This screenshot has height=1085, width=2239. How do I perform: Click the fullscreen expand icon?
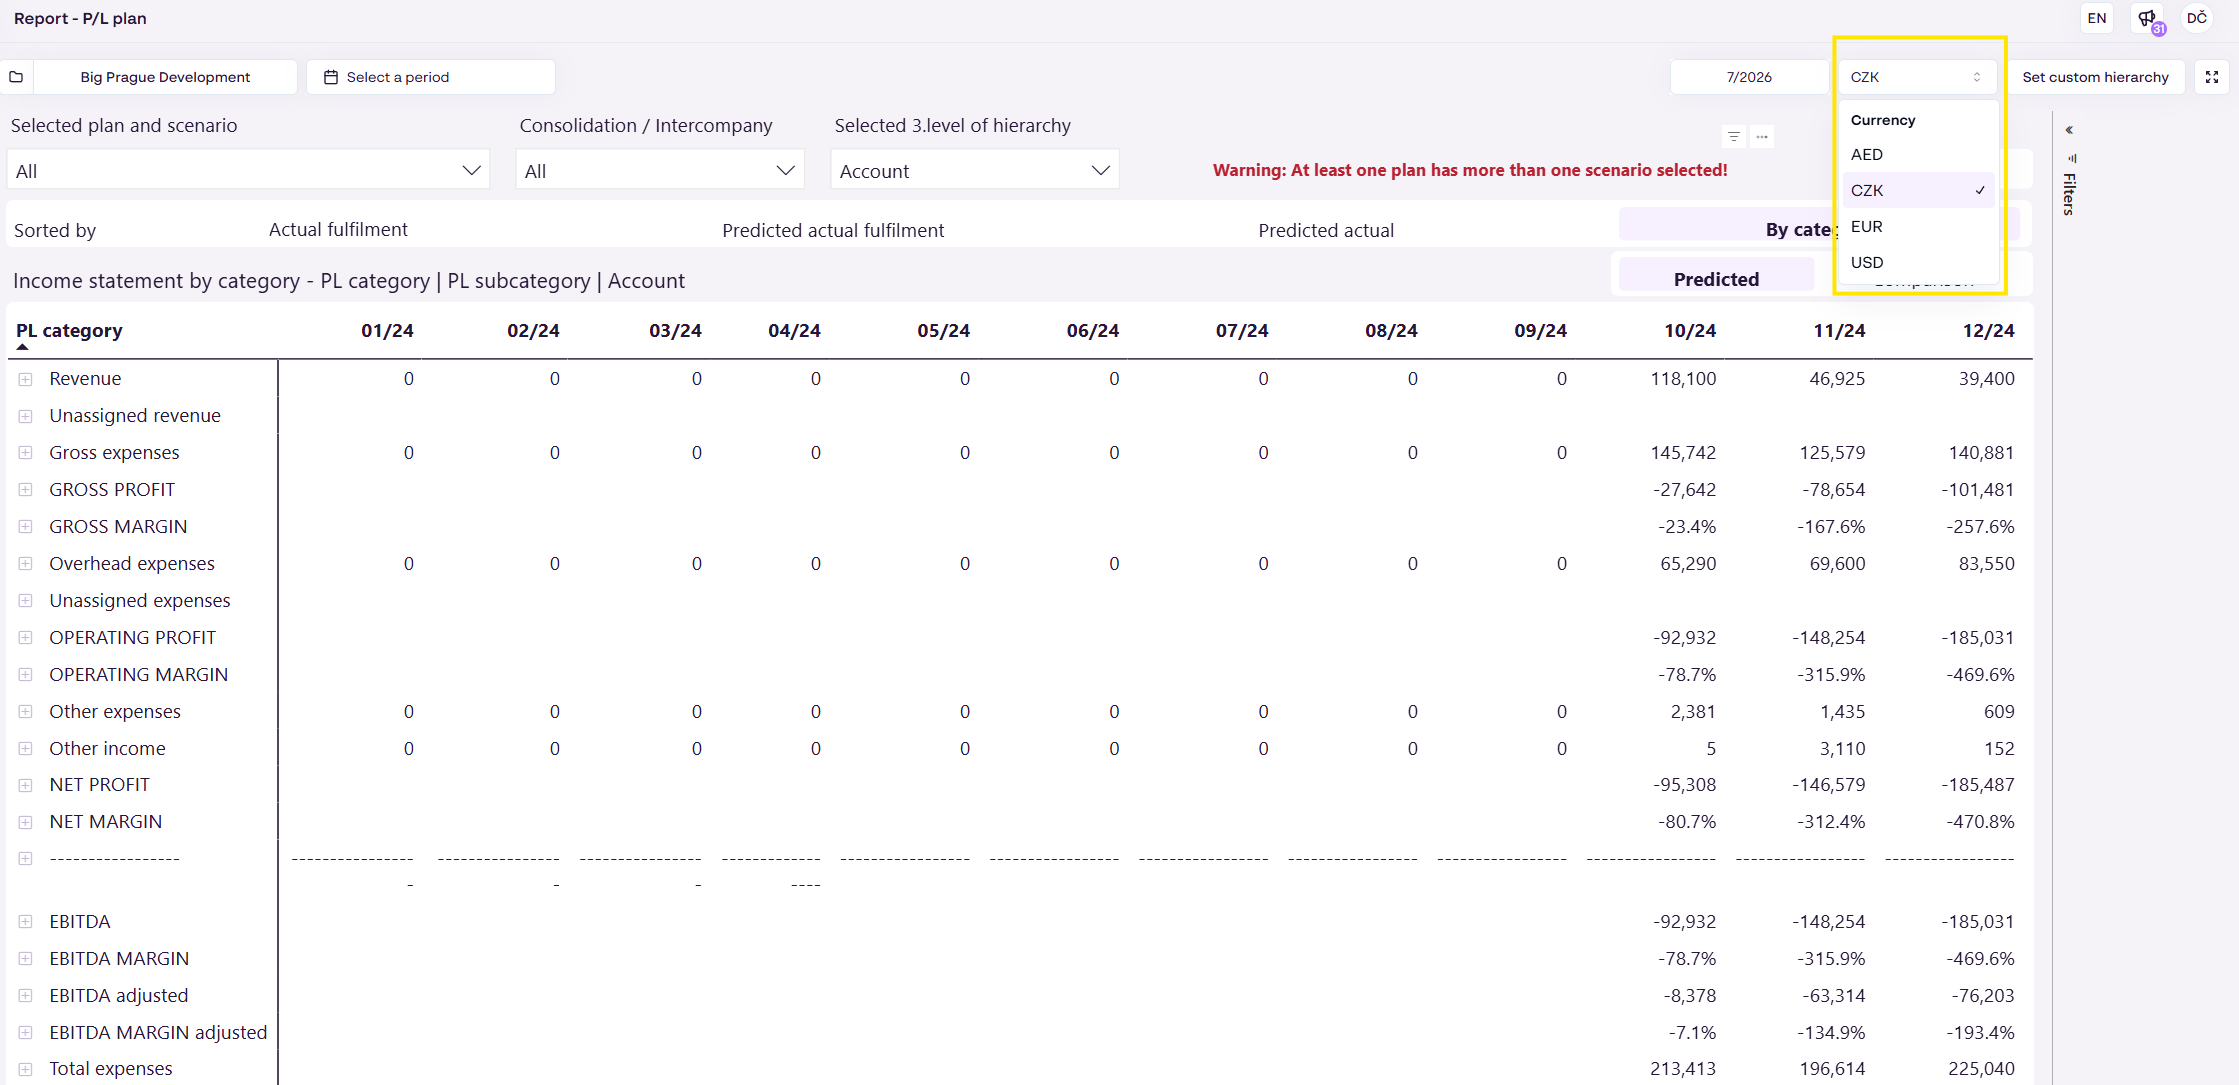click(2212, 77)
